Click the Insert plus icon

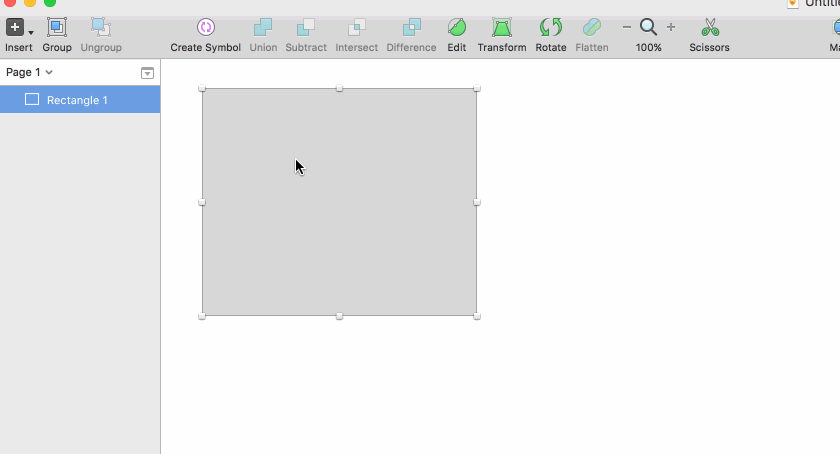click(15, 27)
